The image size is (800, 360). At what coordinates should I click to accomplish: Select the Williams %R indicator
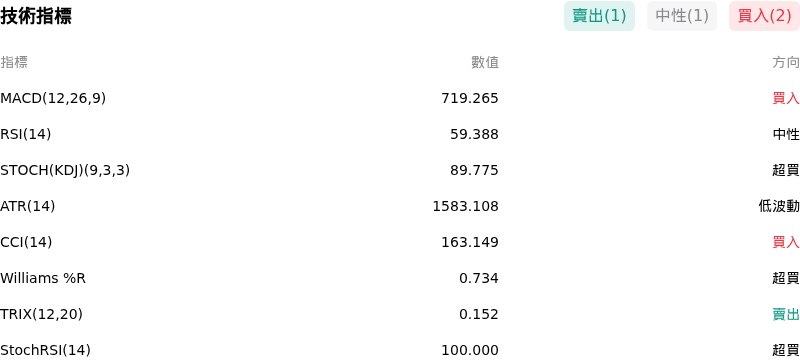(43, 278)
